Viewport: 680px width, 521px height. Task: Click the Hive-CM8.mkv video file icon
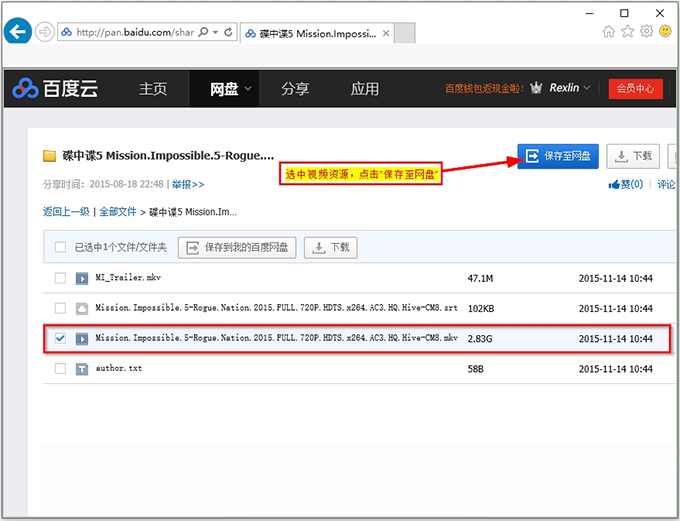82,339
